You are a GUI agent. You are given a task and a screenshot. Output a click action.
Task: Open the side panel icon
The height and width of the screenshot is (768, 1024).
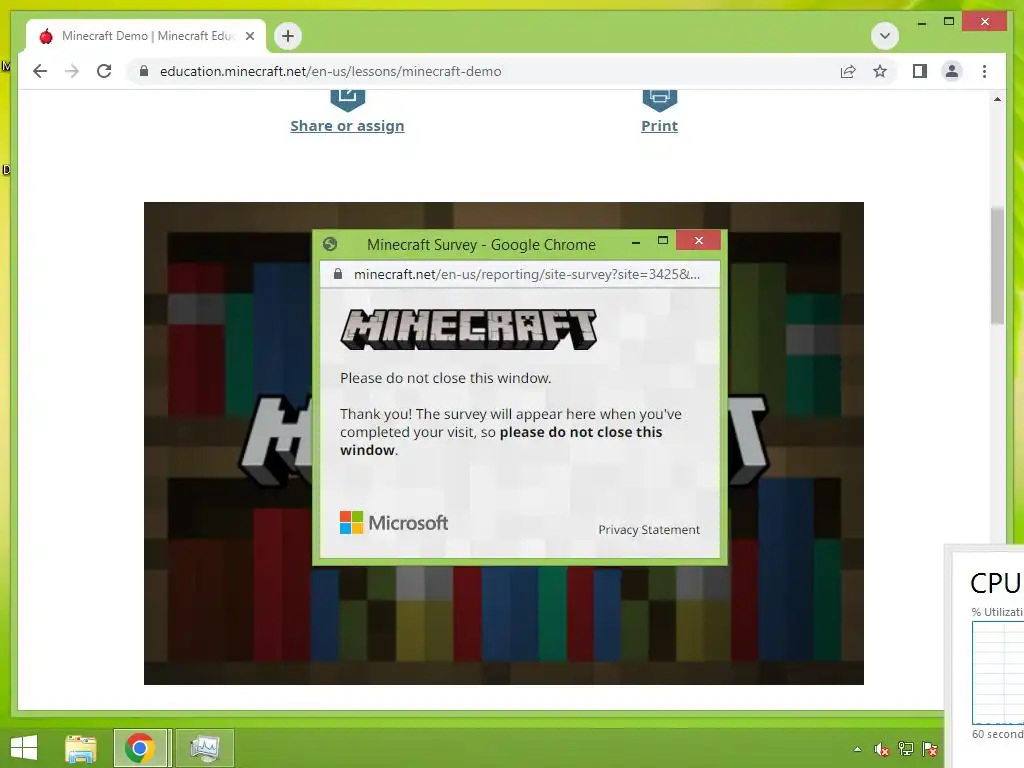pos(920,71)
